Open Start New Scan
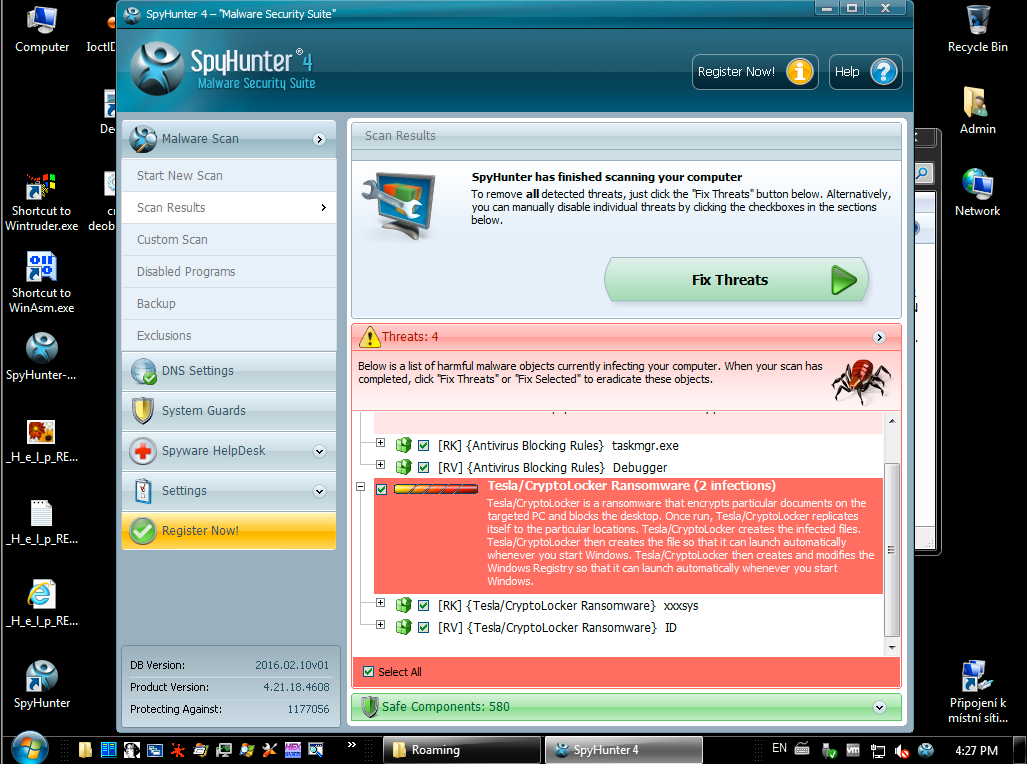The height and width of the screenshot is (764, 1027). pos(229,176)
